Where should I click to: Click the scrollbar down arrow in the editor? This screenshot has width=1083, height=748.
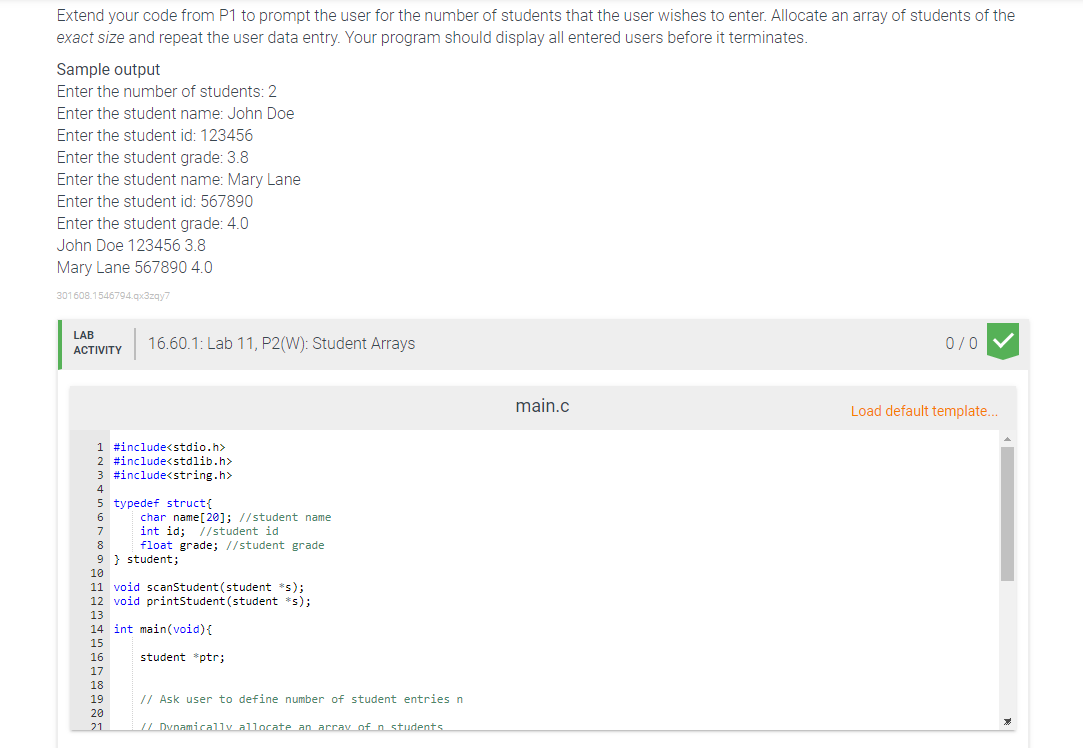click(1008, 719)
